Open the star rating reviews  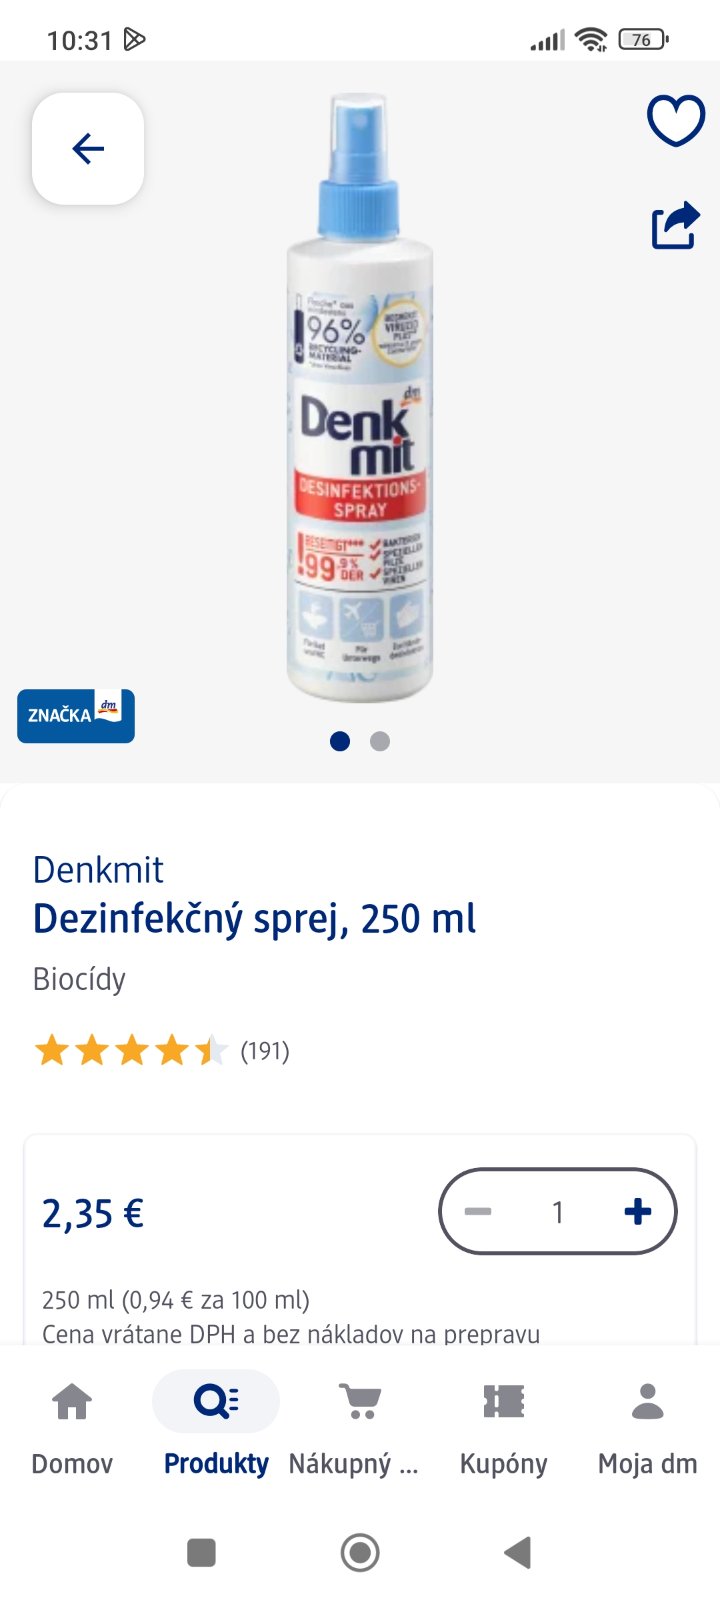point(160,1051)
